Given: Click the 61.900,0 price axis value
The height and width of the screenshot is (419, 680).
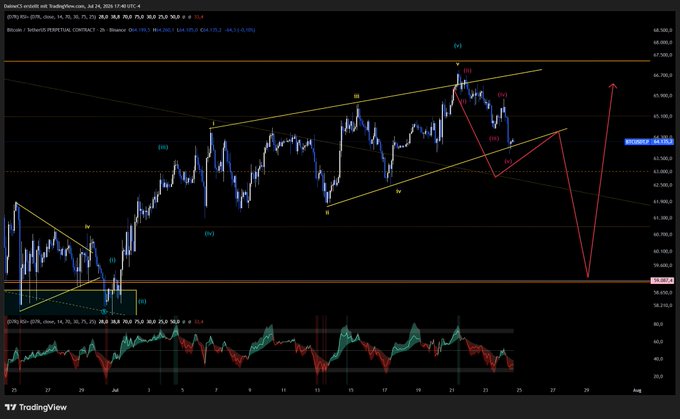Looking at the screenshot, I should pos(662,202).
